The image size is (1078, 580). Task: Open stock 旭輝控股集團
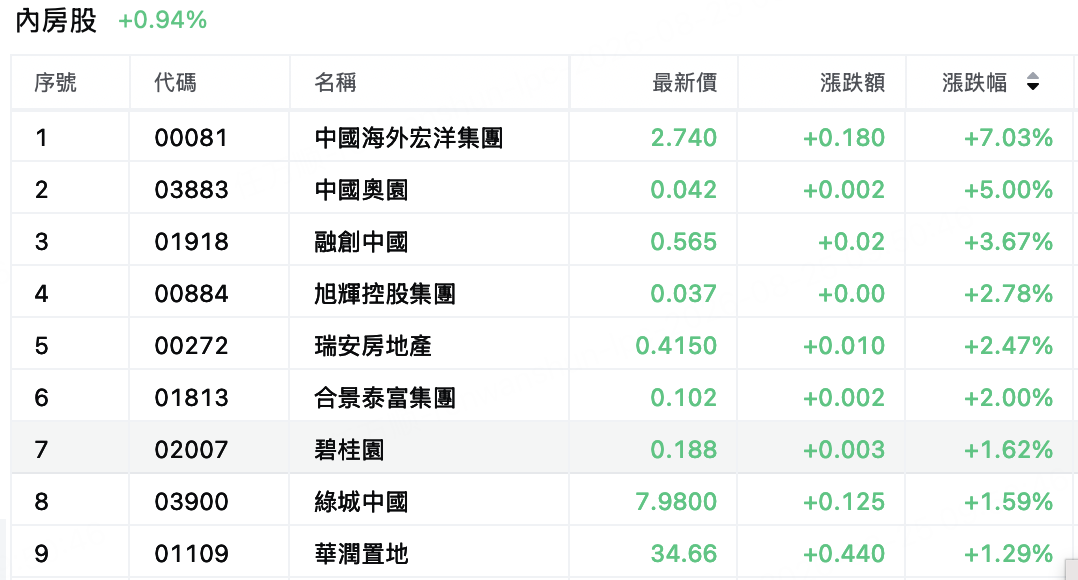point(385,294)
